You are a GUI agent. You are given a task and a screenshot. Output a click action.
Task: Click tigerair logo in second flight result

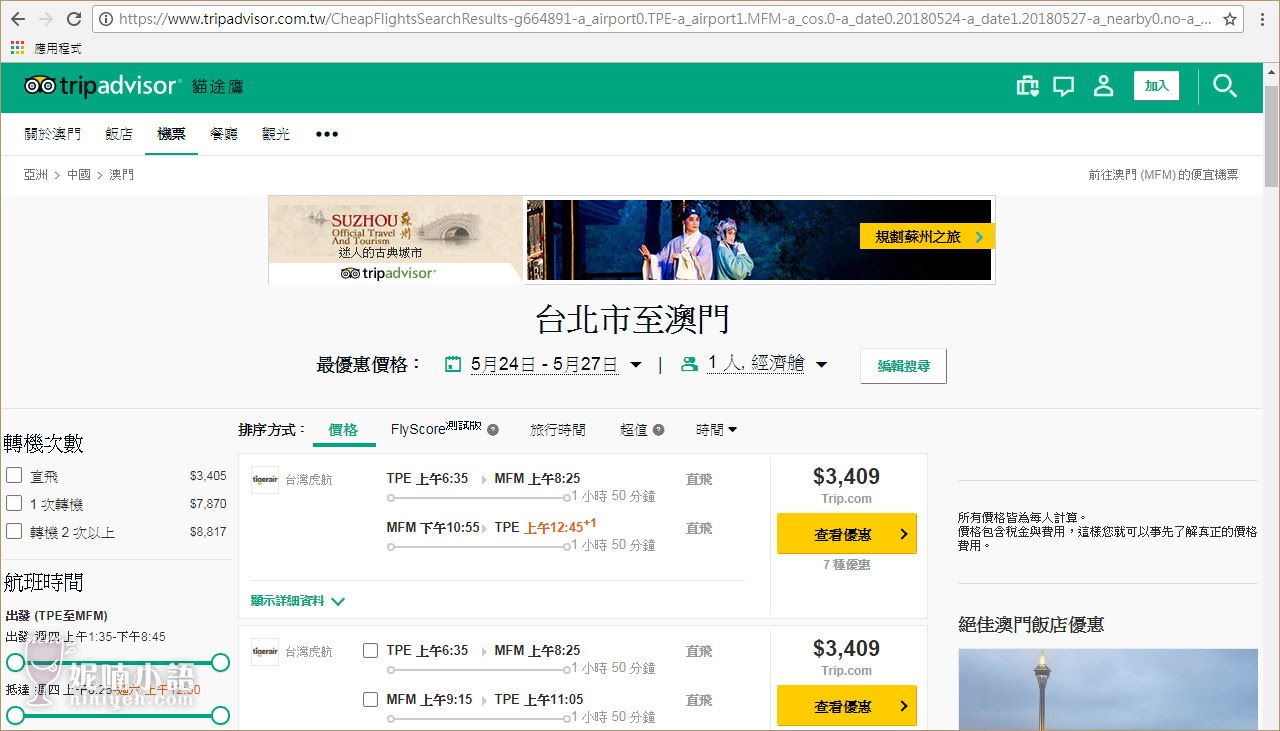point(265,651)
